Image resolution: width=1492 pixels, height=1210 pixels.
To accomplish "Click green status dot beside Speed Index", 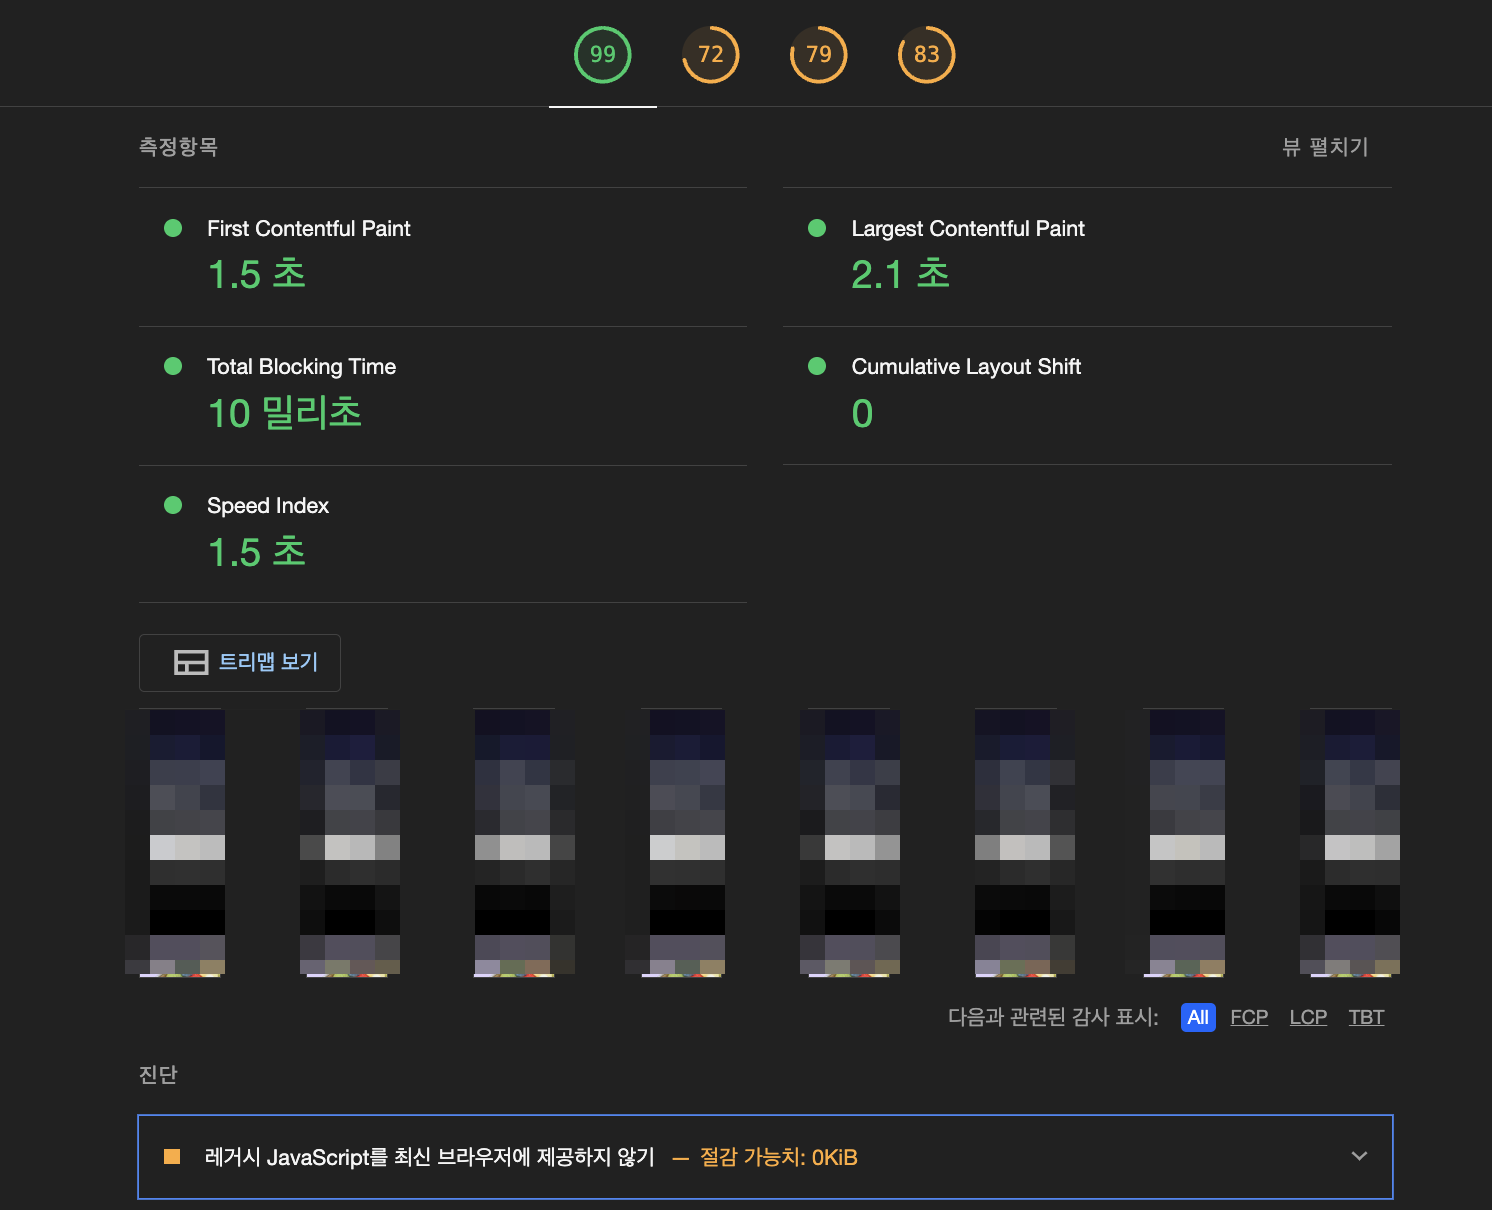I will pyautogui.click(x=173, y=505).
